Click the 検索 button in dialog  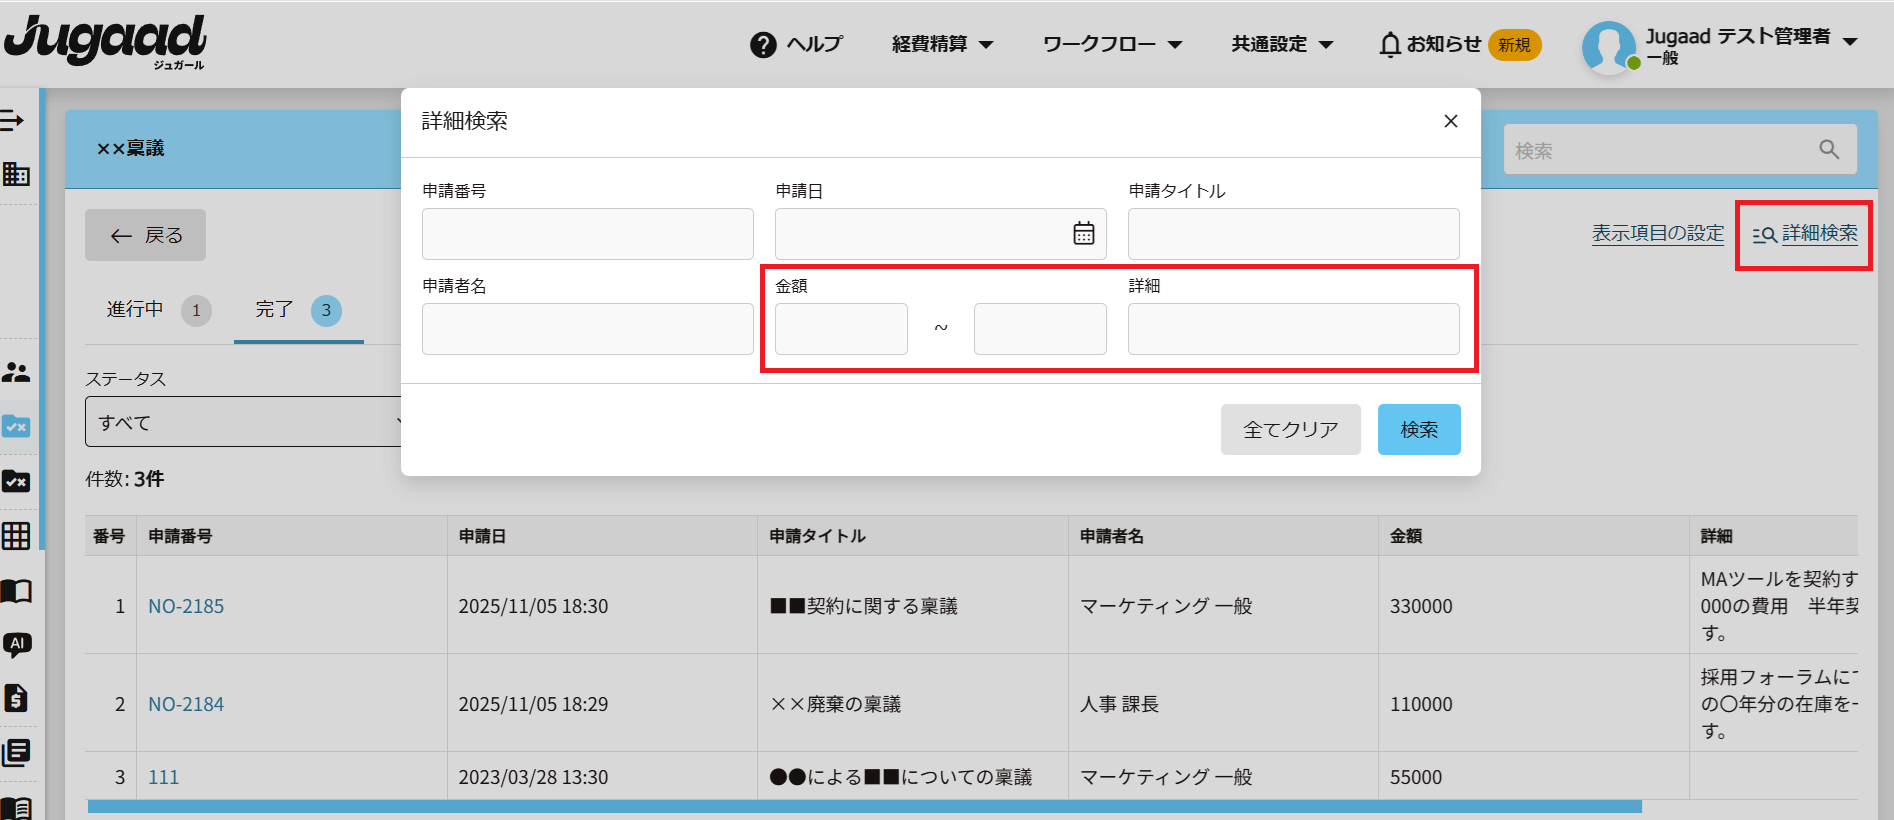pos(1418,430)
